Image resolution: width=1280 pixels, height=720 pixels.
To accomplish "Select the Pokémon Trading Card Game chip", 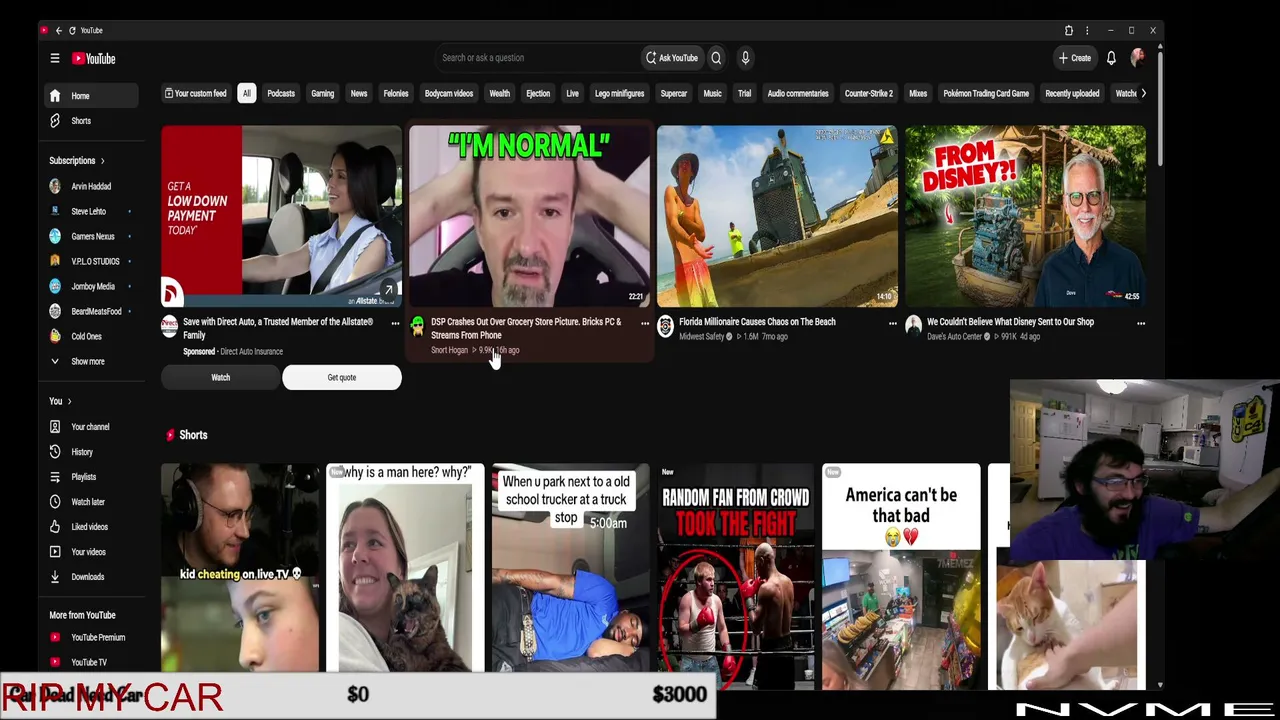I will click(x=986, y=93).
